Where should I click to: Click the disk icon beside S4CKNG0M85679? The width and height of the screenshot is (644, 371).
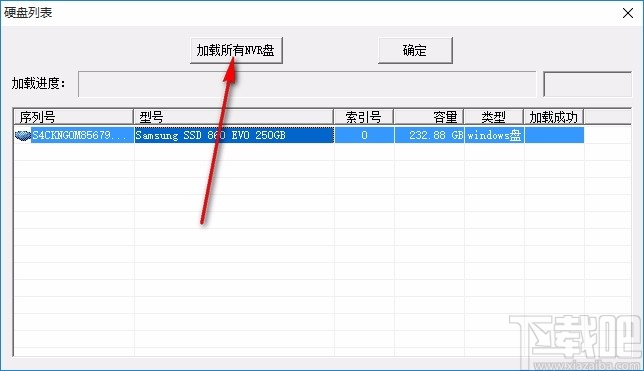point(23,135)
